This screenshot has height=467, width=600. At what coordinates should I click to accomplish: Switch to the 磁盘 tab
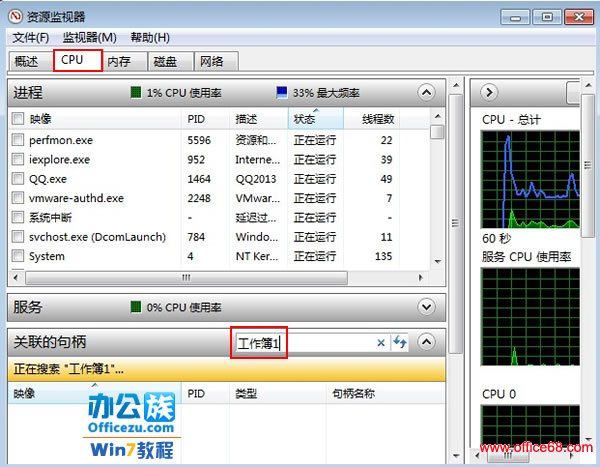tap(171, 61)
